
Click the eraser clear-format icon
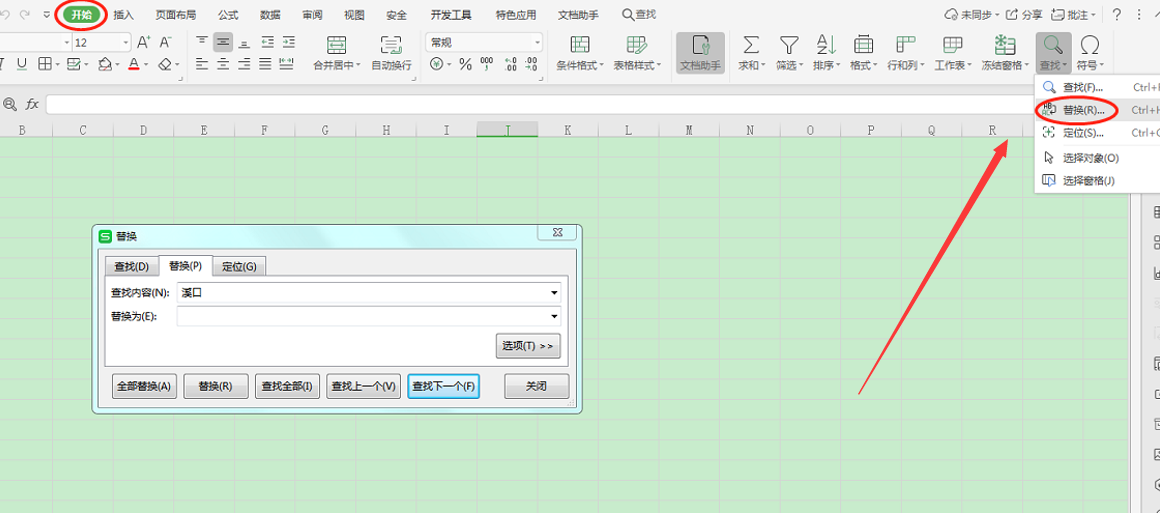click(166, 64)
